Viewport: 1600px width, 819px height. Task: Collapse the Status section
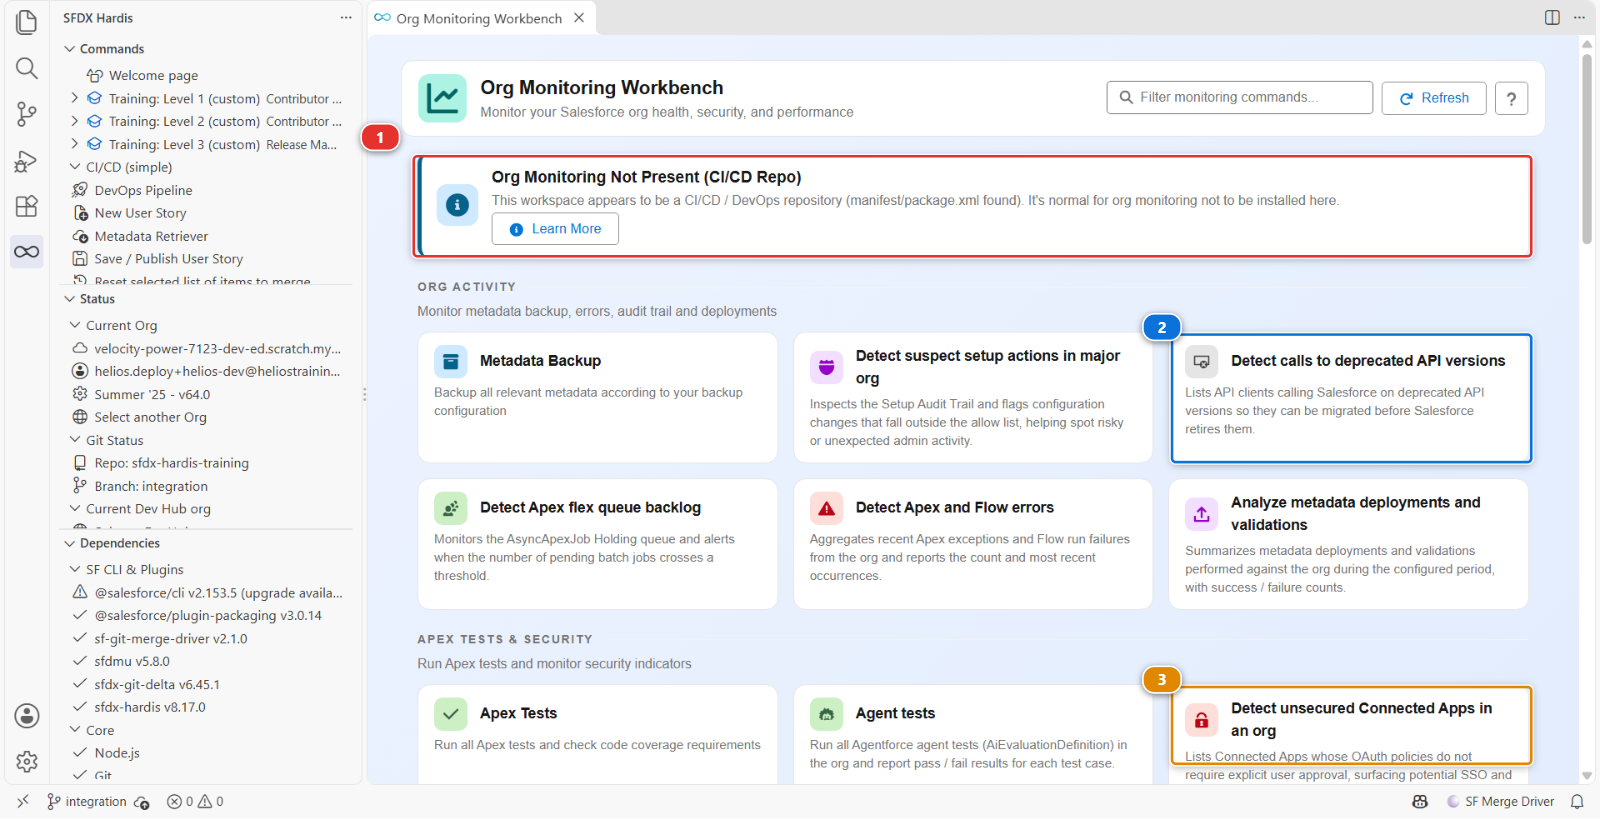70,299
